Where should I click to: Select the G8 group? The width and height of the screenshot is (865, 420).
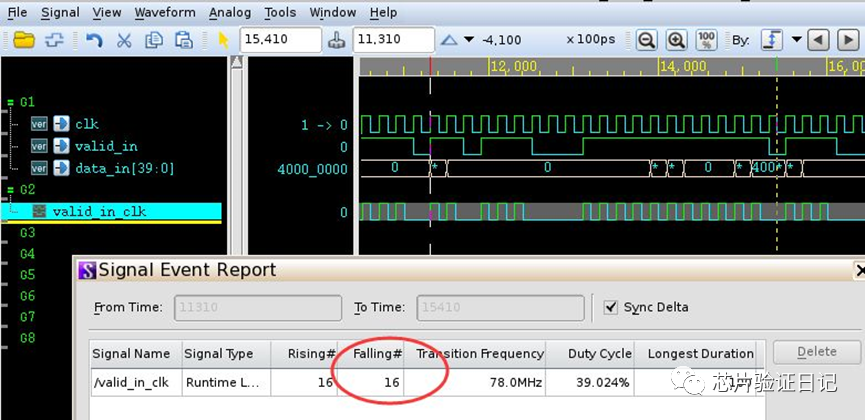[x=28, y=338]
